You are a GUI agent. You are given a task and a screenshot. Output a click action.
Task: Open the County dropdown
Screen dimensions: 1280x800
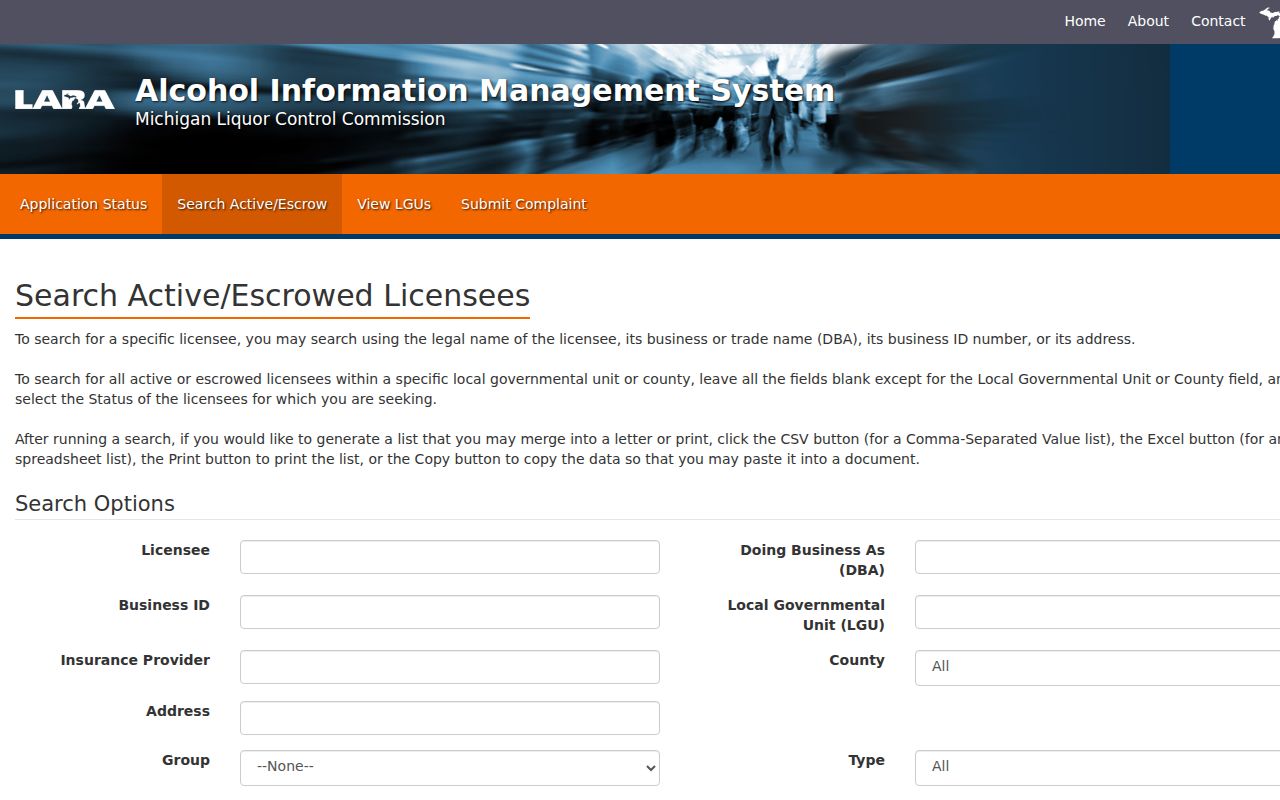click(1097, 667)
